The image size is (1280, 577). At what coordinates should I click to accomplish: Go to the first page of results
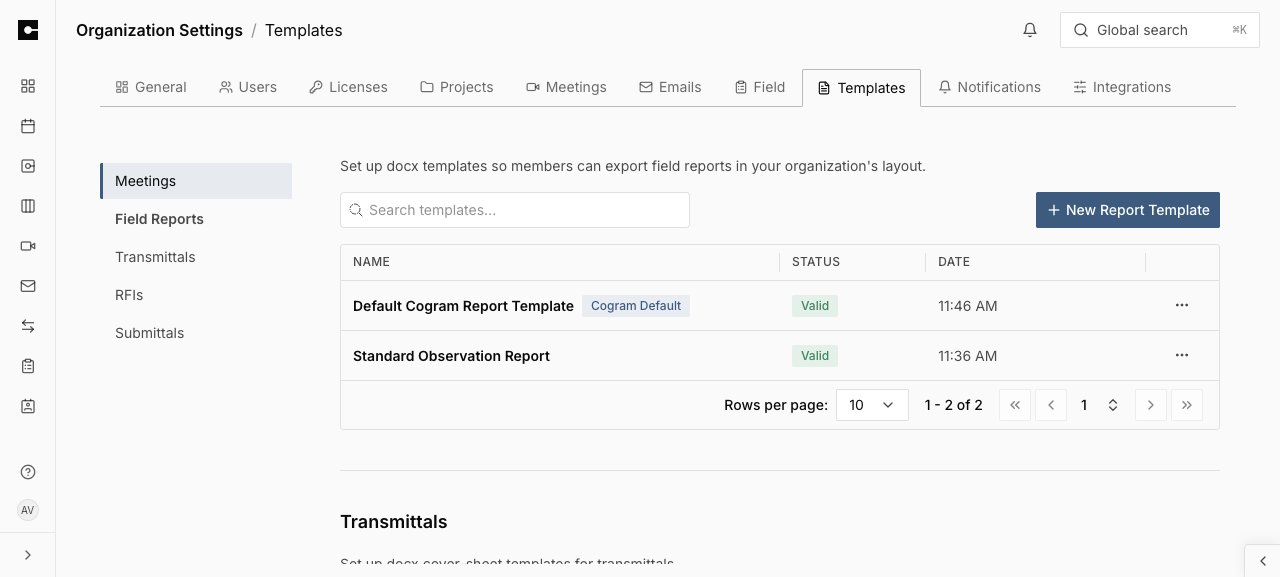pos(1015,405)
